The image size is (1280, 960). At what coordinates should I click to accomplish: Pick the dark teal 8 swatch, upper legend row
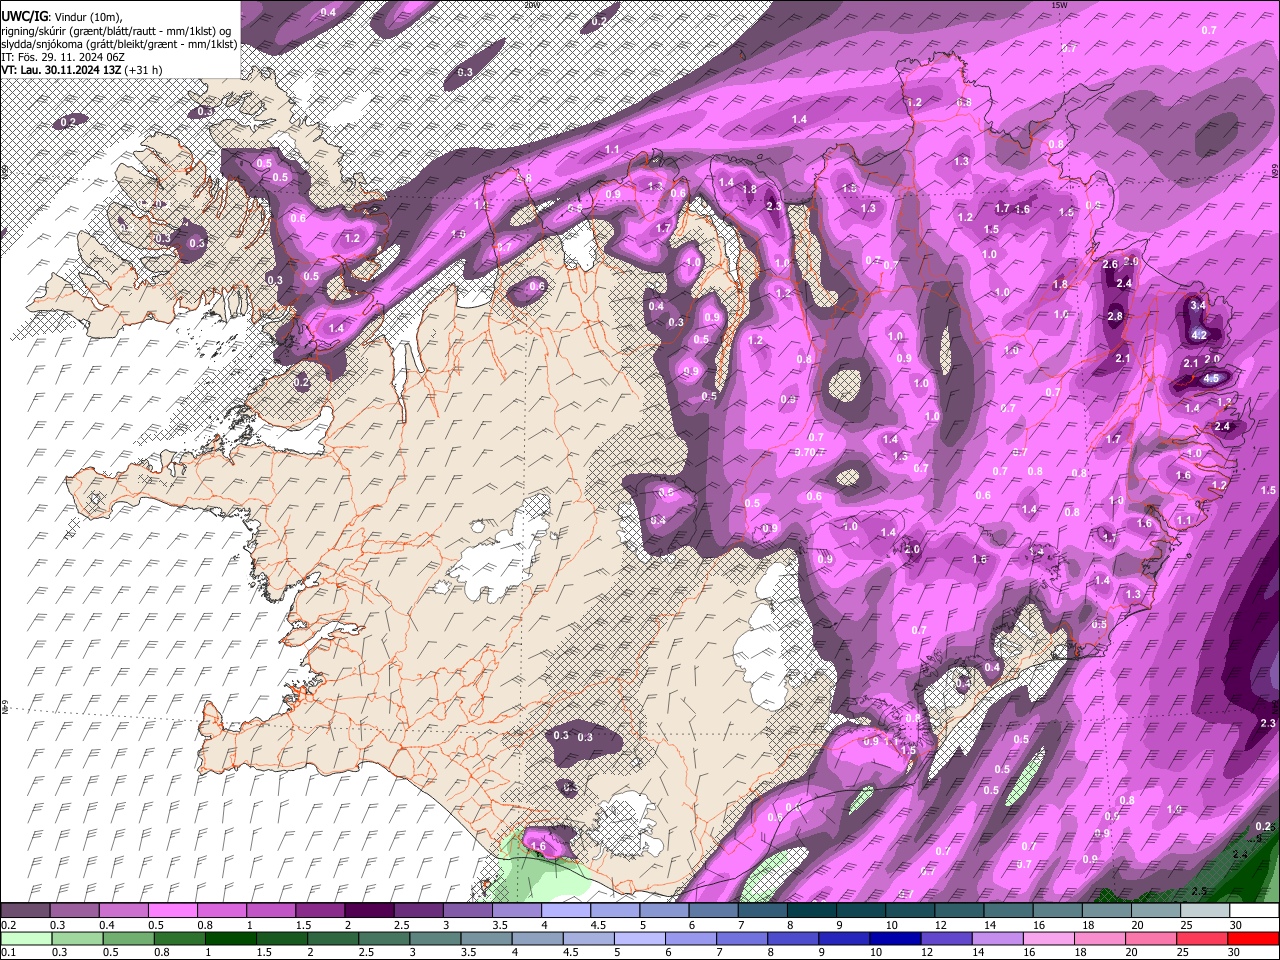[x=811, y=911]
